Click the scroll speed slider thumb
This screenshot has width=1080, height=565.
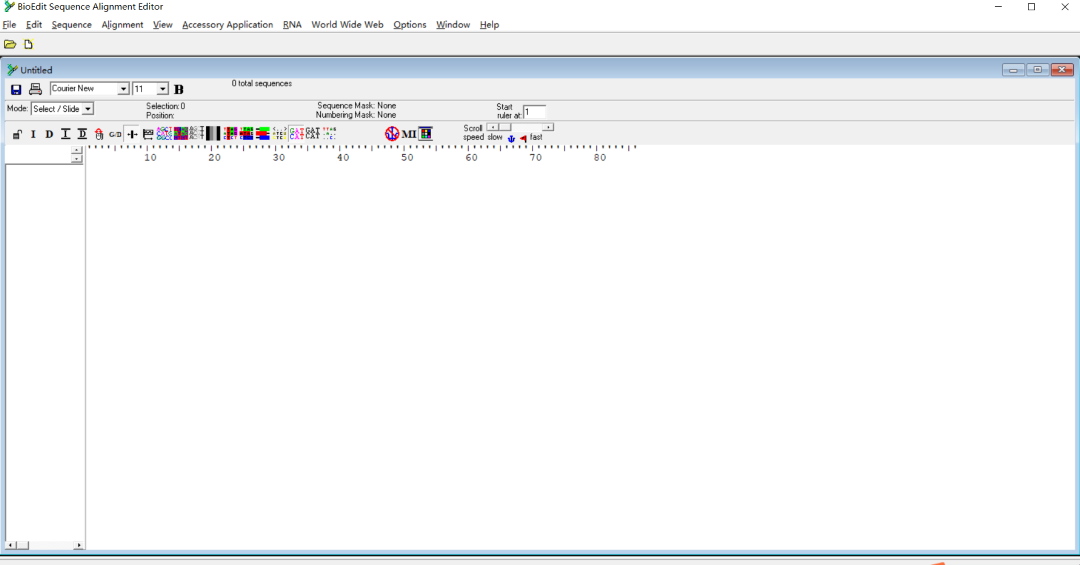click(x=505, y=127)
